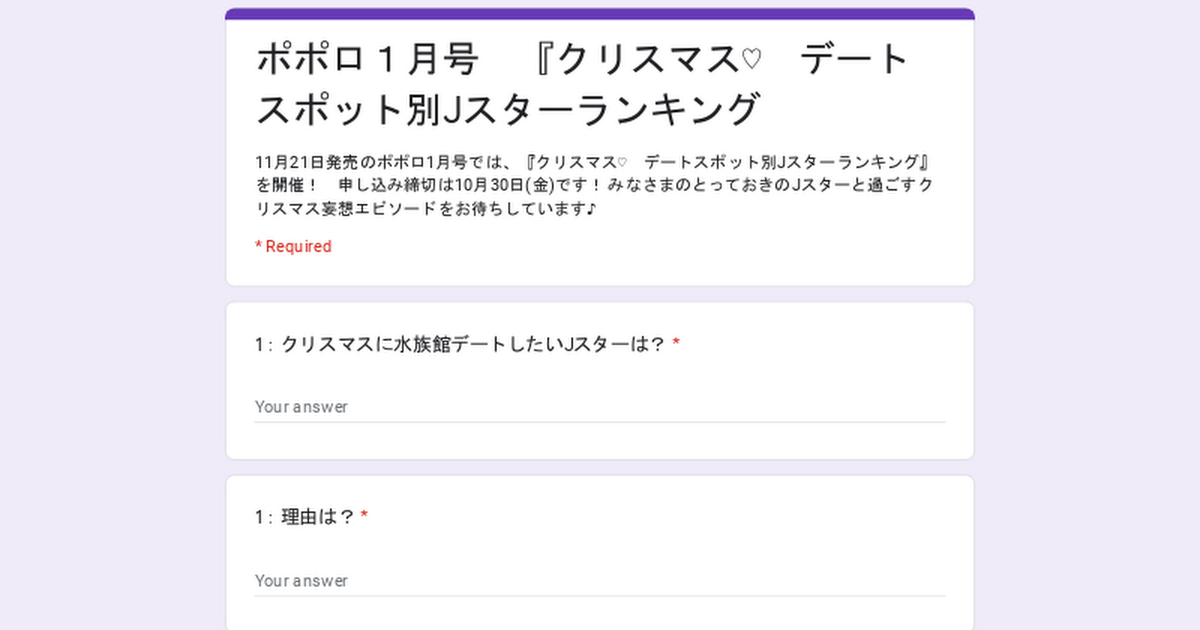This screenshot has width=1200, height=630.
Task: Click the 理由は answer field
Action: point(599,581)
